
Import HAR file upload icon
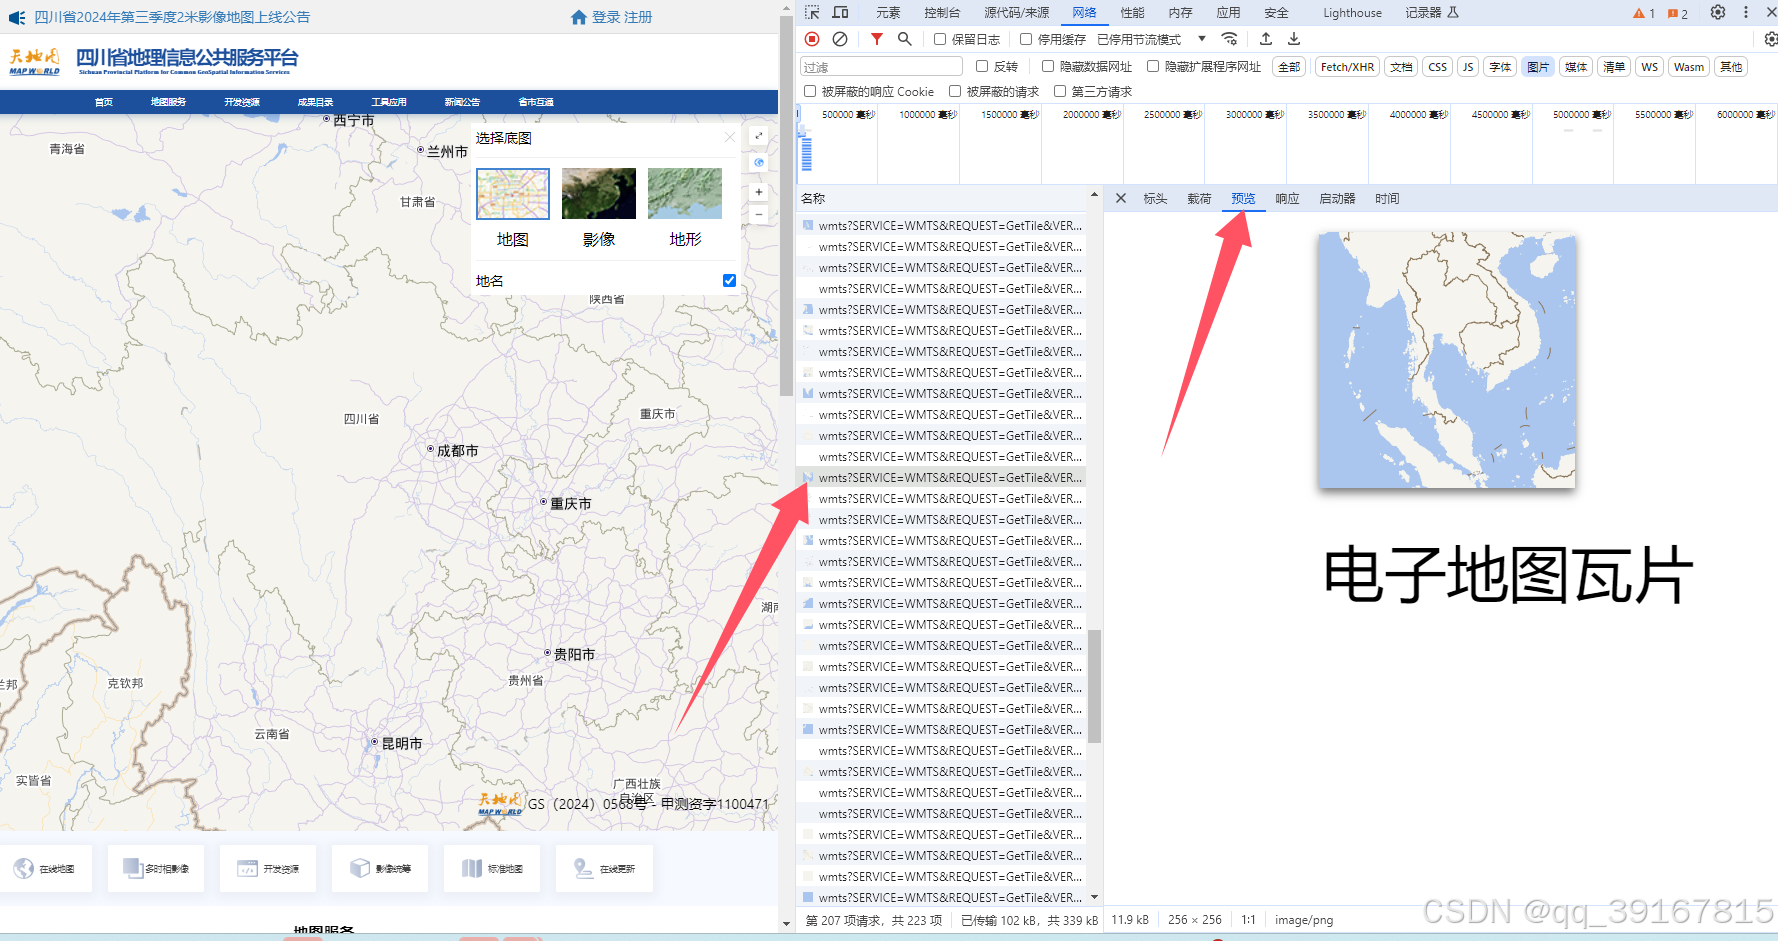click(x=1266, y=39)
